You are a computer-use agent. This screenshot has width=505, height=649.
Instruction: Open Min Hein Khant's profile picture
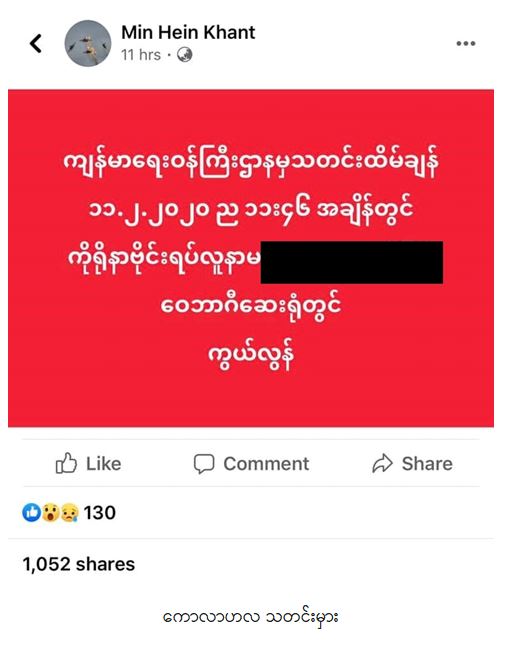click(x=88, y=43)
